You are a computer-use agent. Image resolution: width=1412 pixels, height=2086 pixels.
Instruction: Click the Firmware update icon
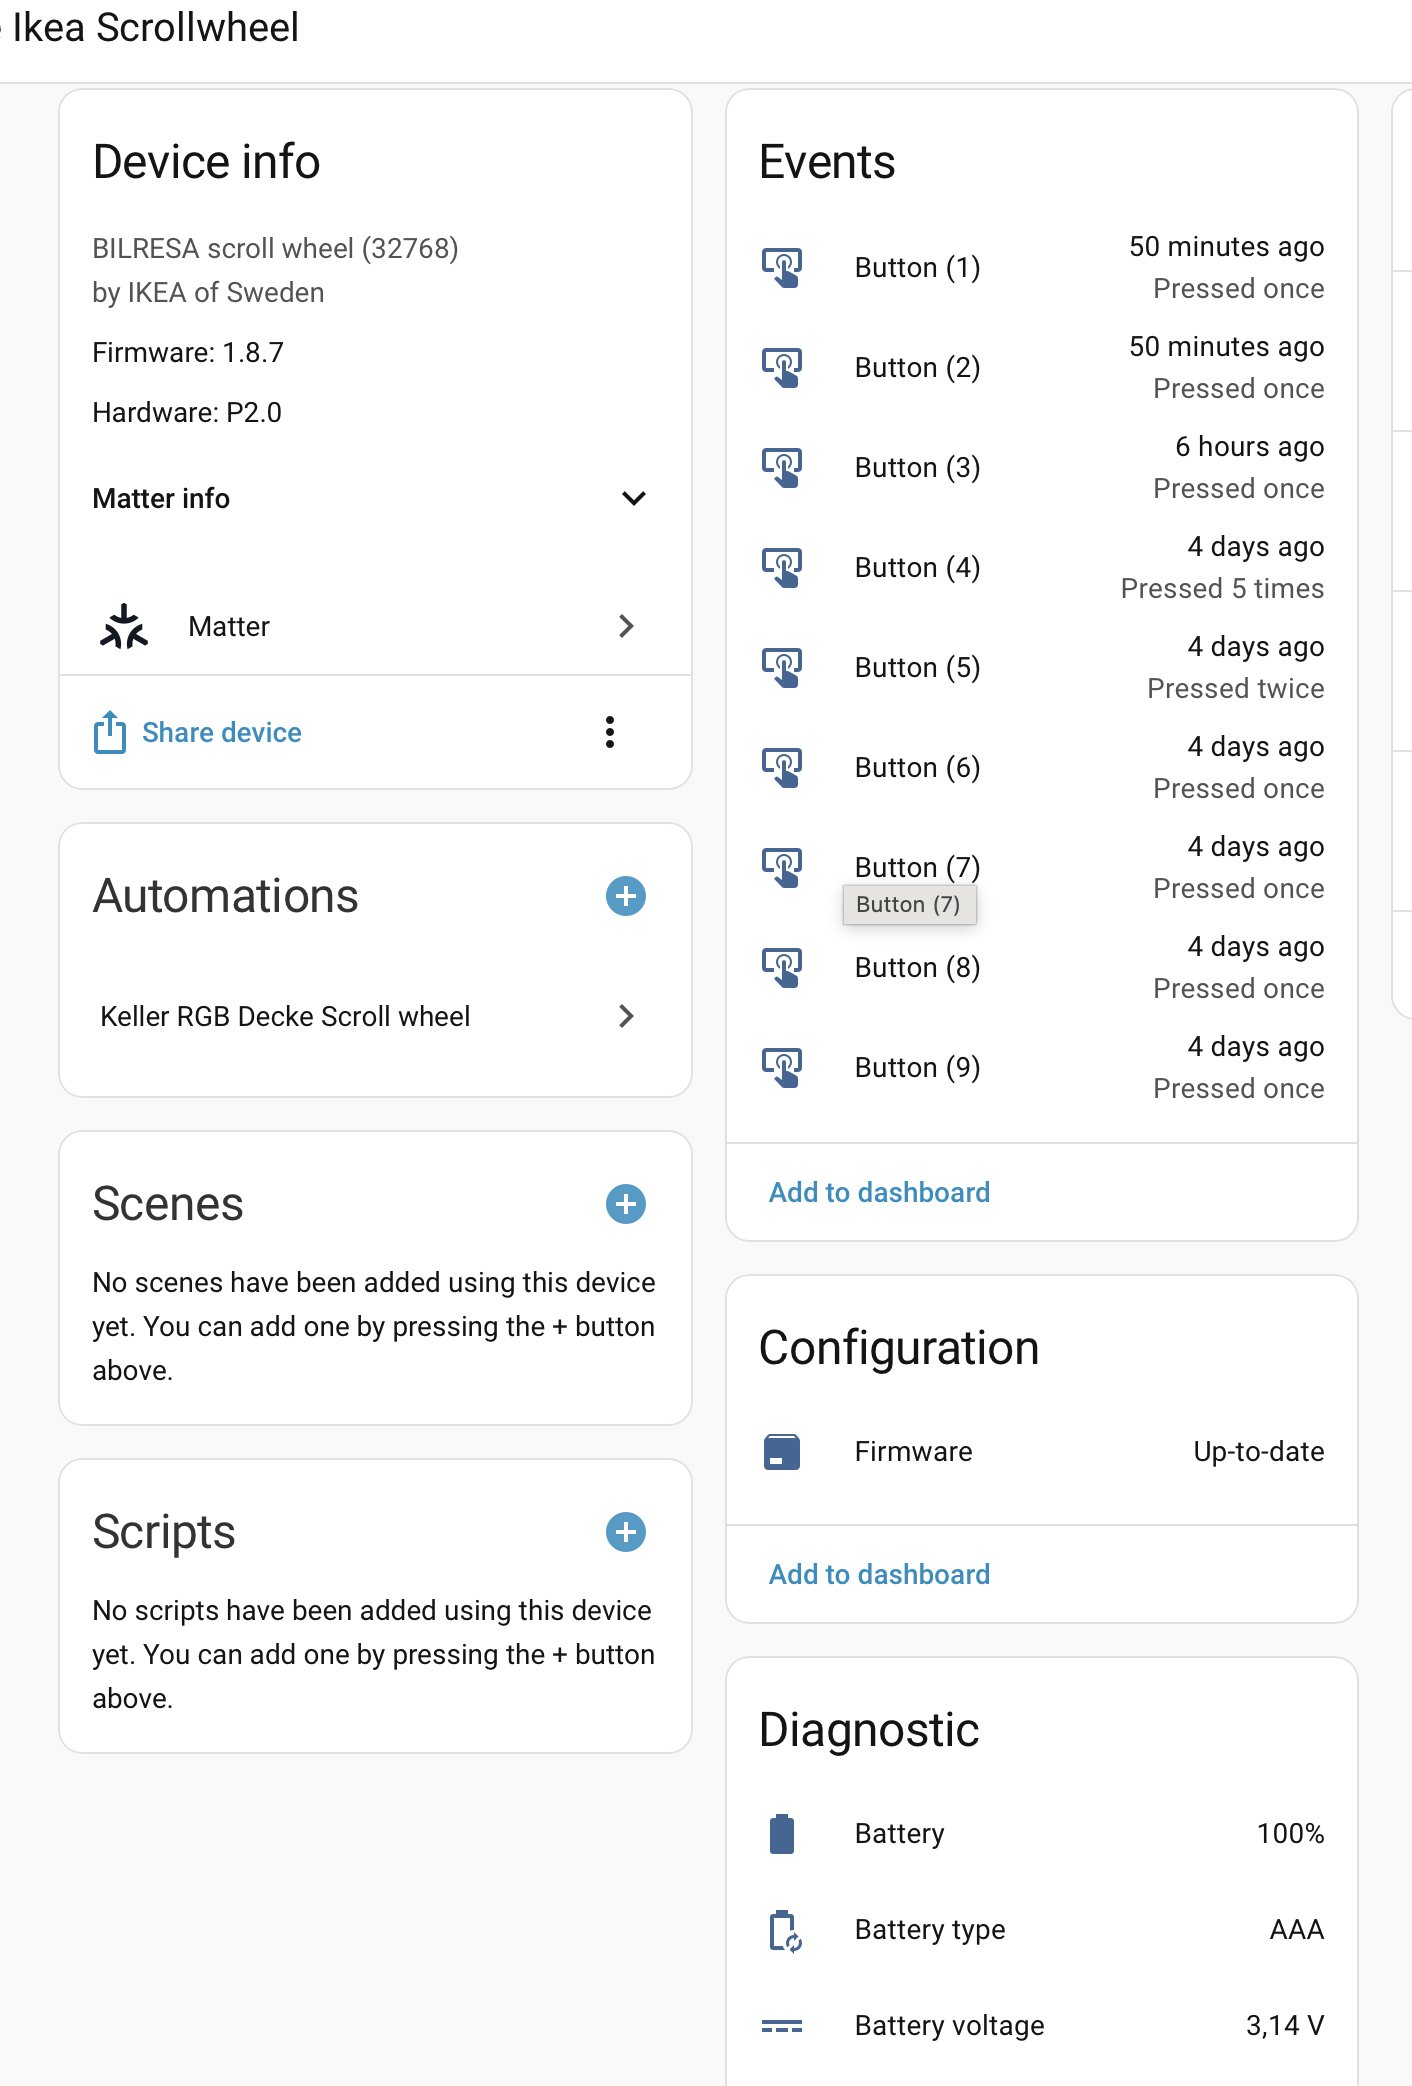pyautogui.click(x=782, y=1452)
